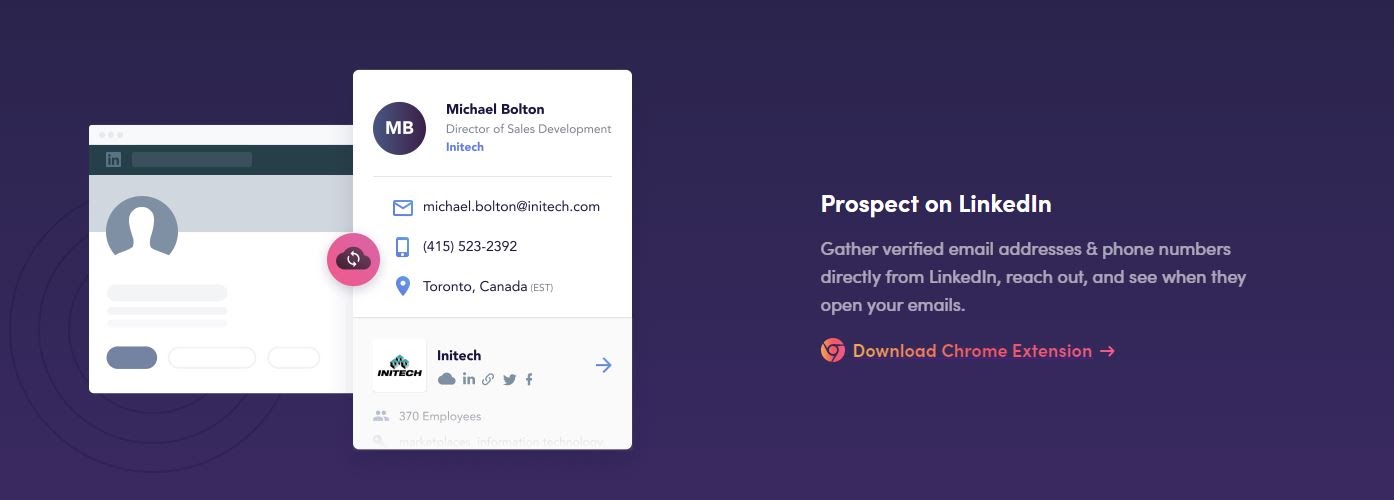Click the Chrome logo icon
This screenshot has width=1394, height=500.
(x=833, y=351)
